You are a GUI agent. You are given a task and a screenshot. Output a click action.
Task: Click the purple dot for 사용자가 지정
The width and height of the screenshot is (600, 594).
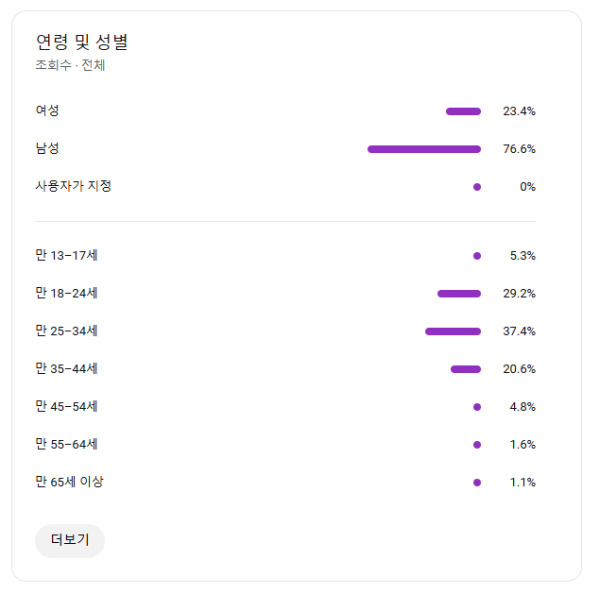(x=477, y=187)
